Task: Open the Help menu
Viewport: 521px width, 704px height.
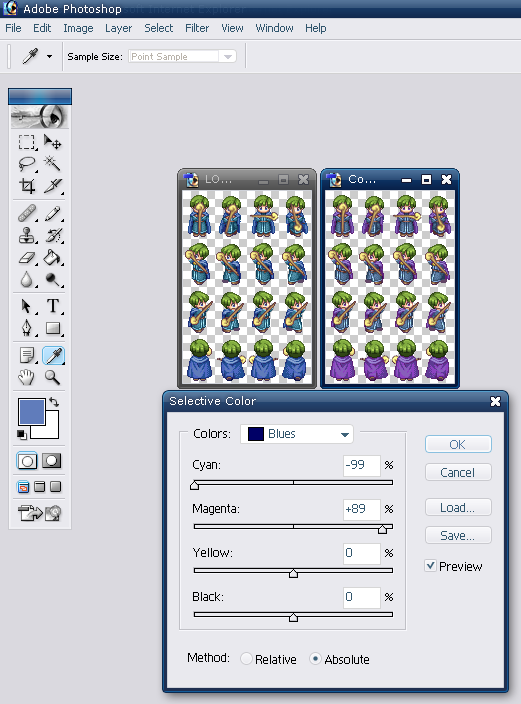Action: (316, 28)
